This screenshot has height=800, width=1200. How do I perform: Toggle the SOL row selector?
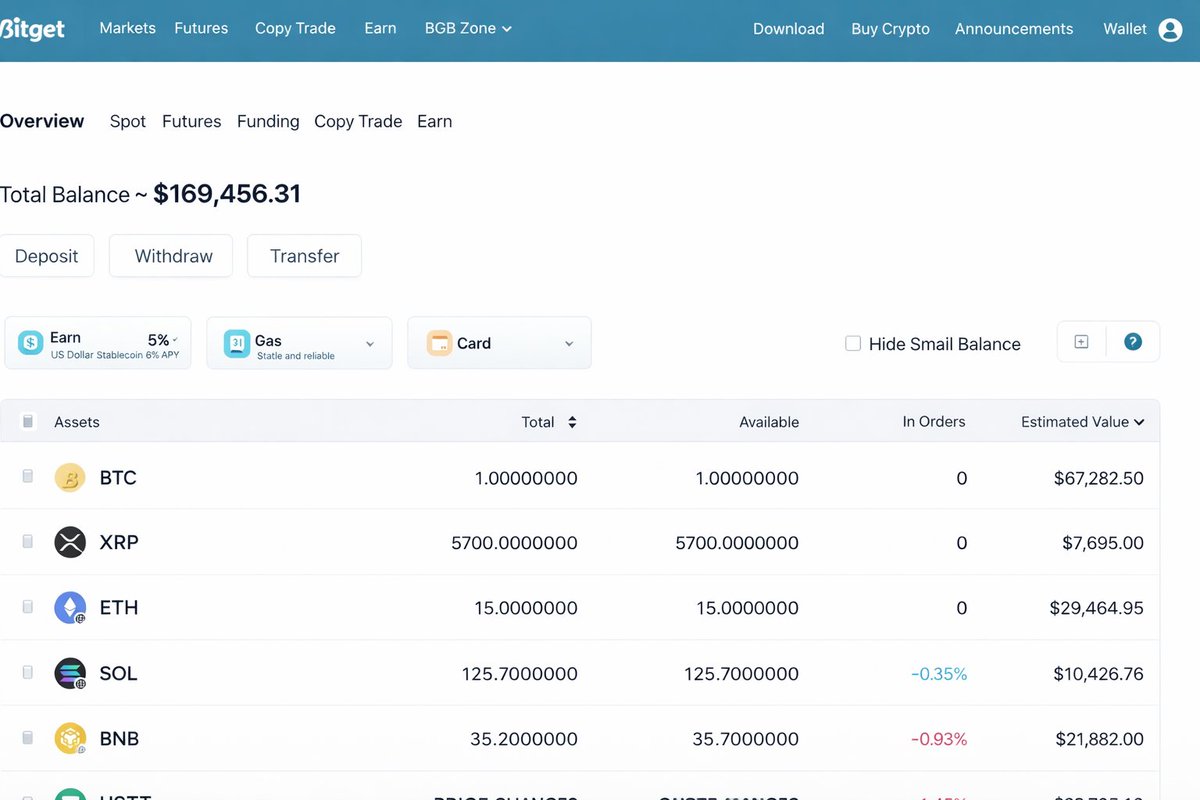[x=28, y=672]
